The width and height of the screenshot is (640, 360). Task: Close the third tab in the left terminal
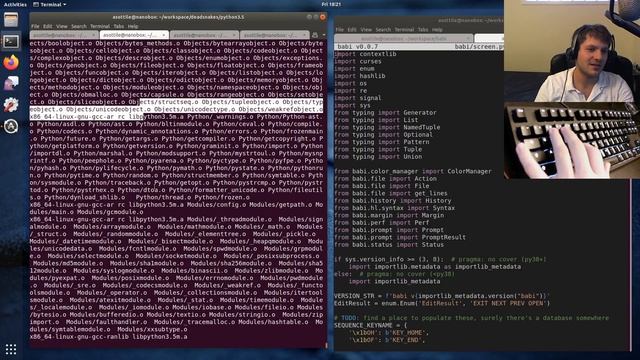[234, 35]
